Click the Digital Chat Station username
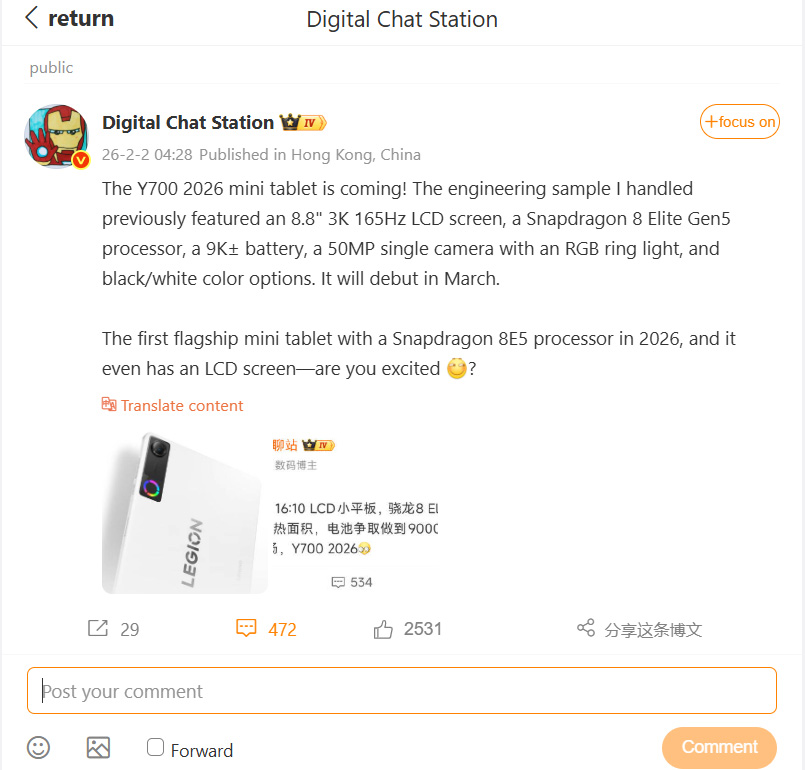This screenshot has height=770, width=805. 188,122
